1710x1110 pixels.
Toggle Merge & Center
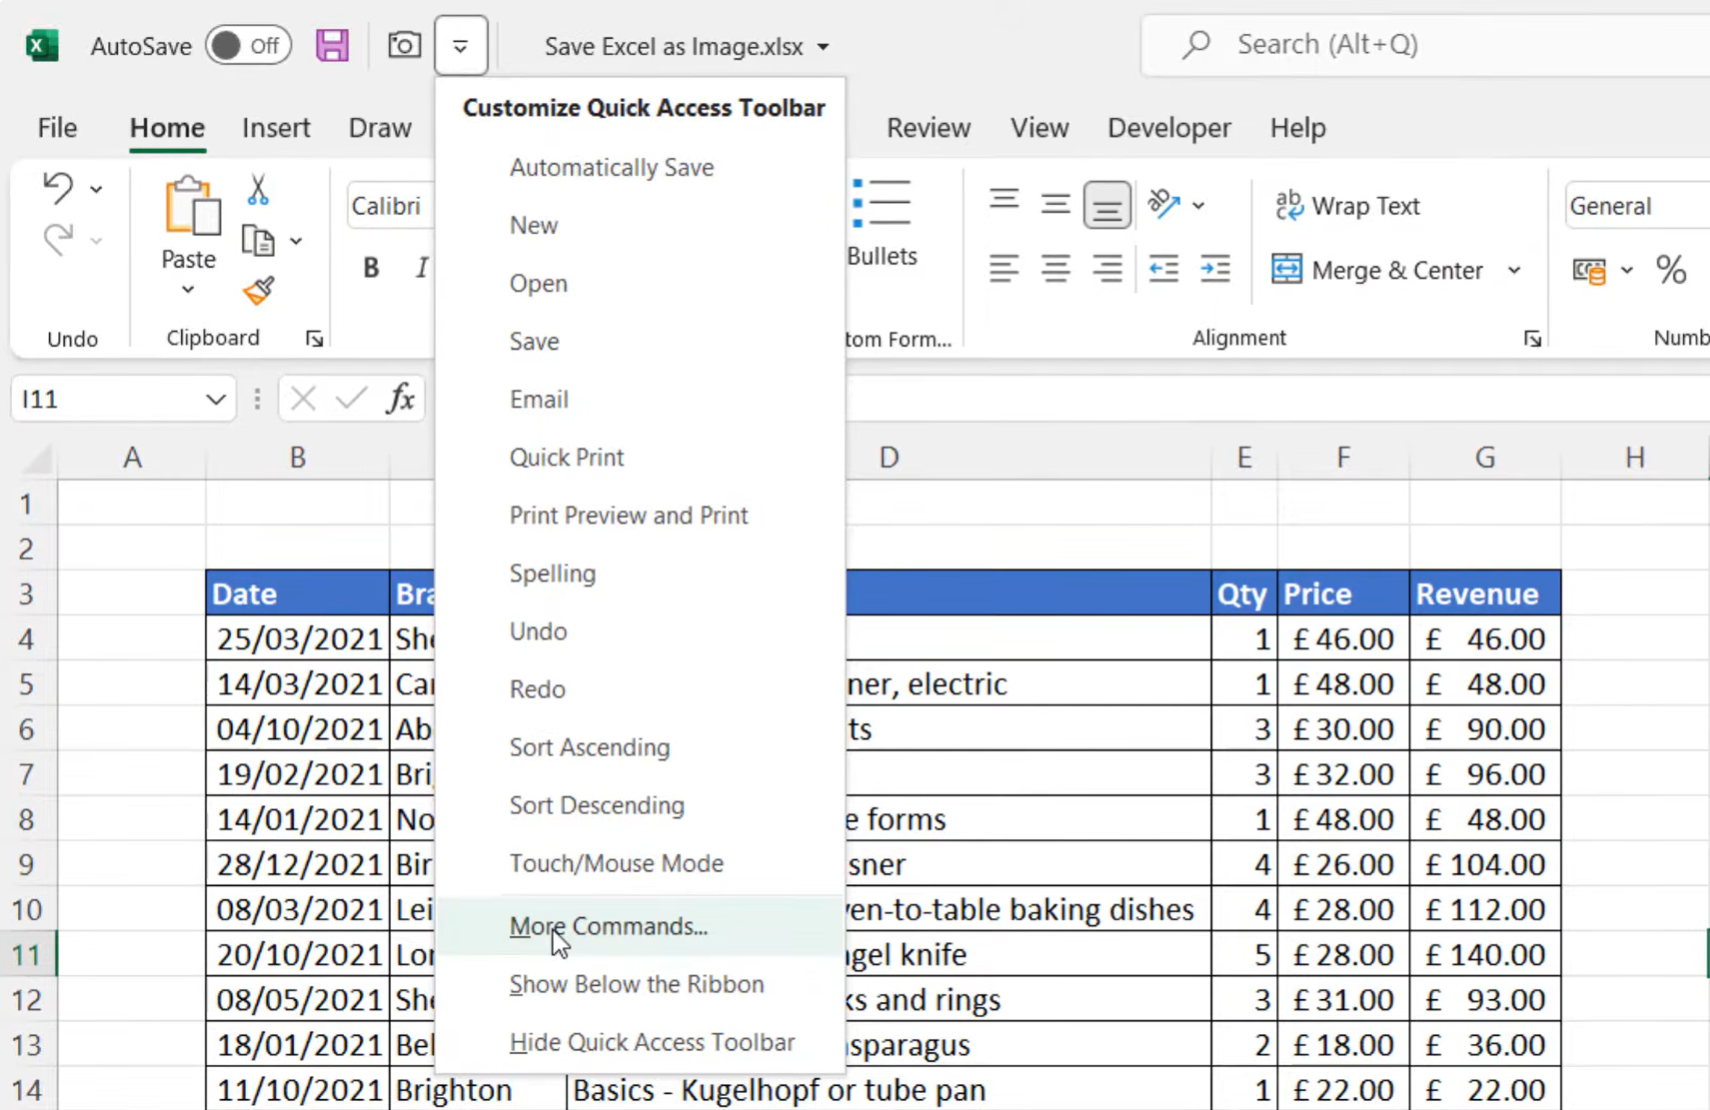pos(1377,270)
